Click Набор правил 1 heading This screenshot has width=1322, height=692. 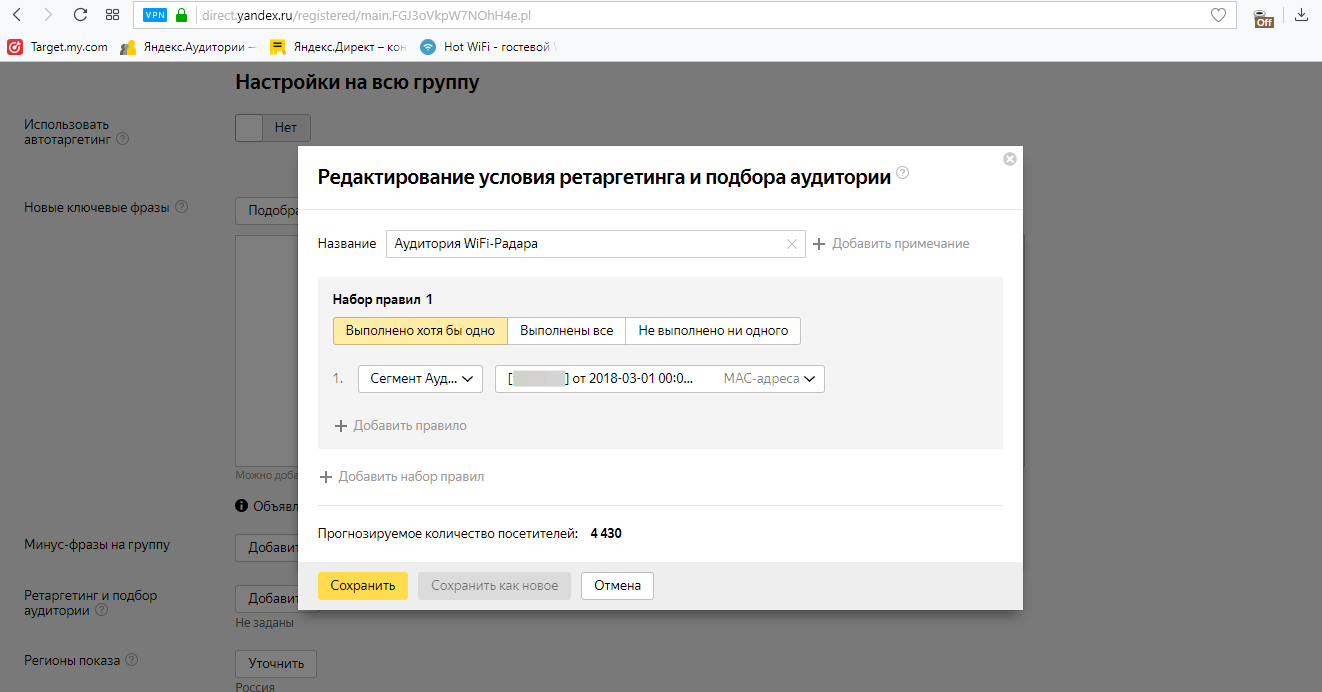point(382,299)
